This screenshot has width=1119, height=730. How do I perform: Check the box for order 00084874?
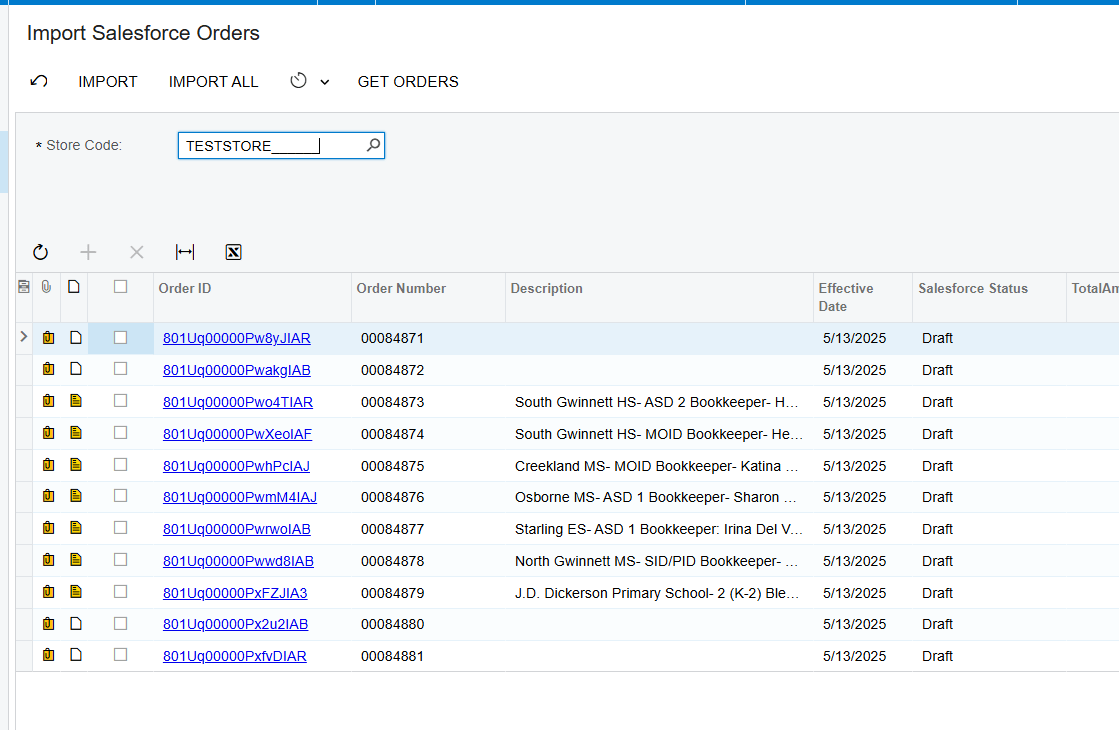[x=121, y=433]
